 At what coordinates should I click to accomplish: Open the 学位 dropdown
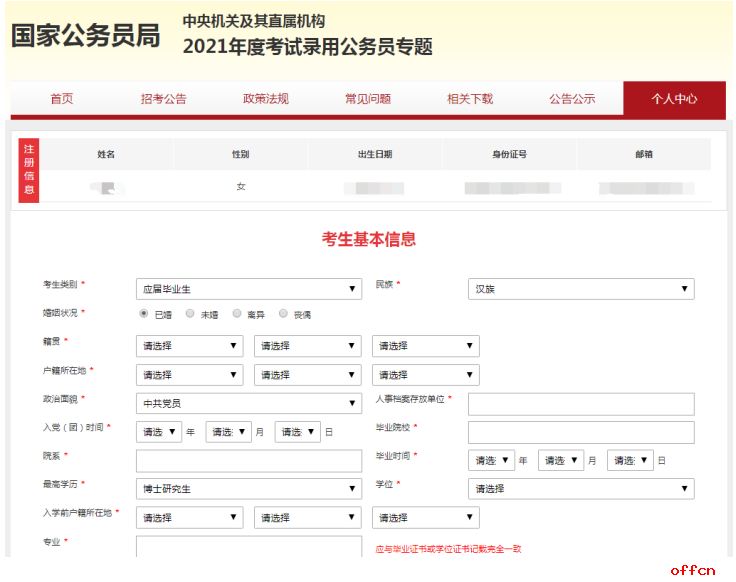pos(580,489)
